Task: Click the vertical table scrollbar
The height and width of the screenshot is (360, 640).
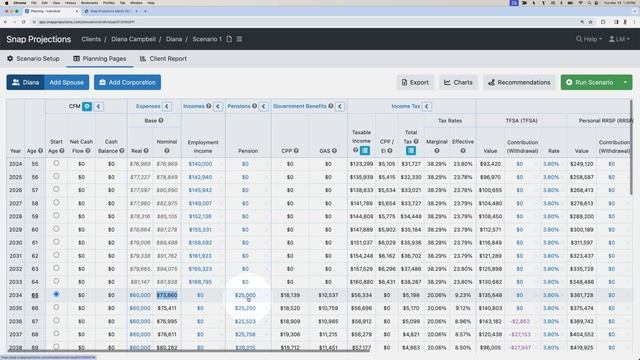Action: coord(631,147)
